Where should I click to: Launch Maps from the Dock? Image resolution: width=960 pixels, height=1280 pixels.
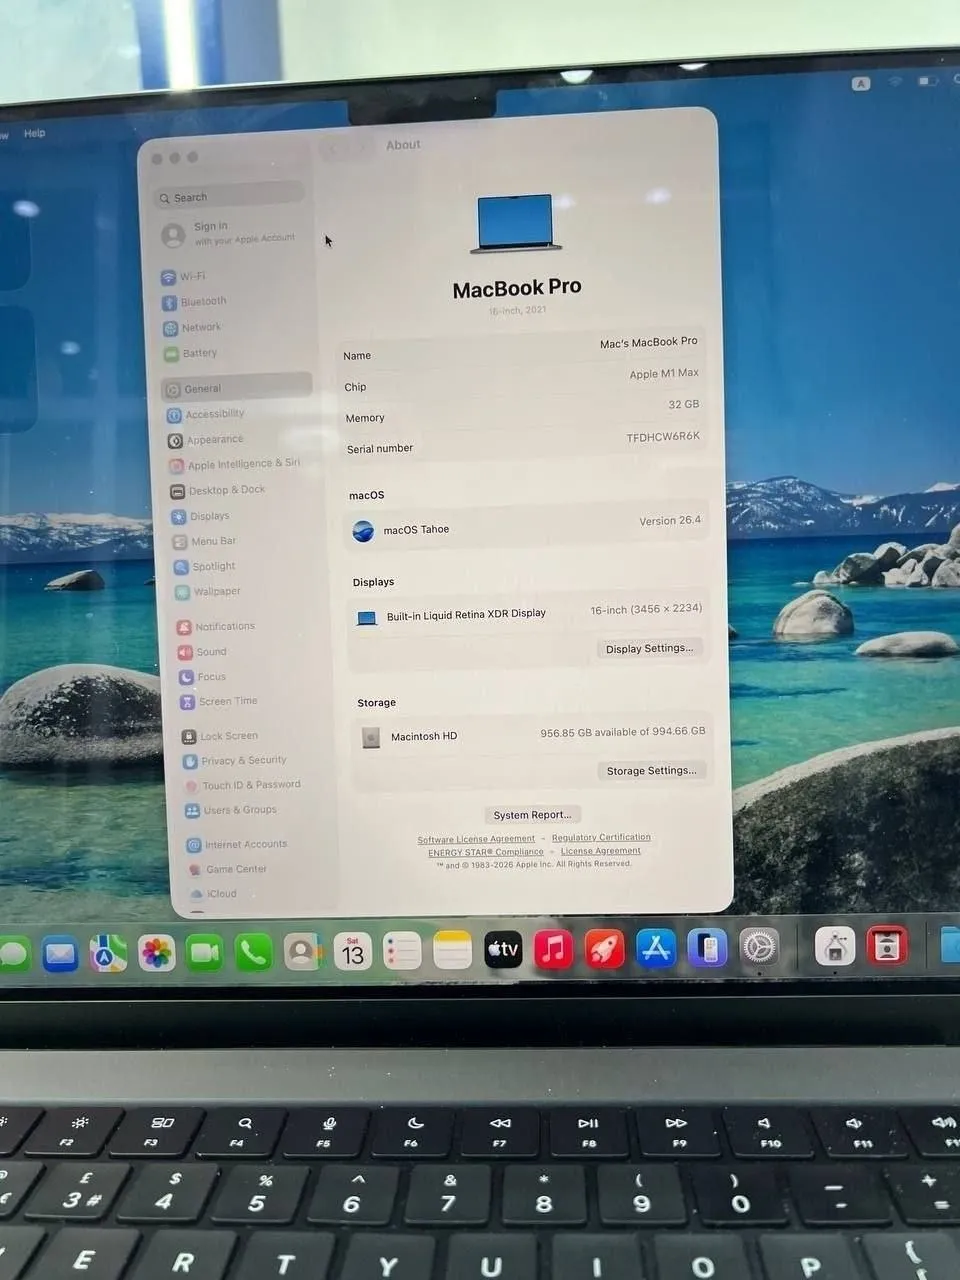click(x=108, y=954)
